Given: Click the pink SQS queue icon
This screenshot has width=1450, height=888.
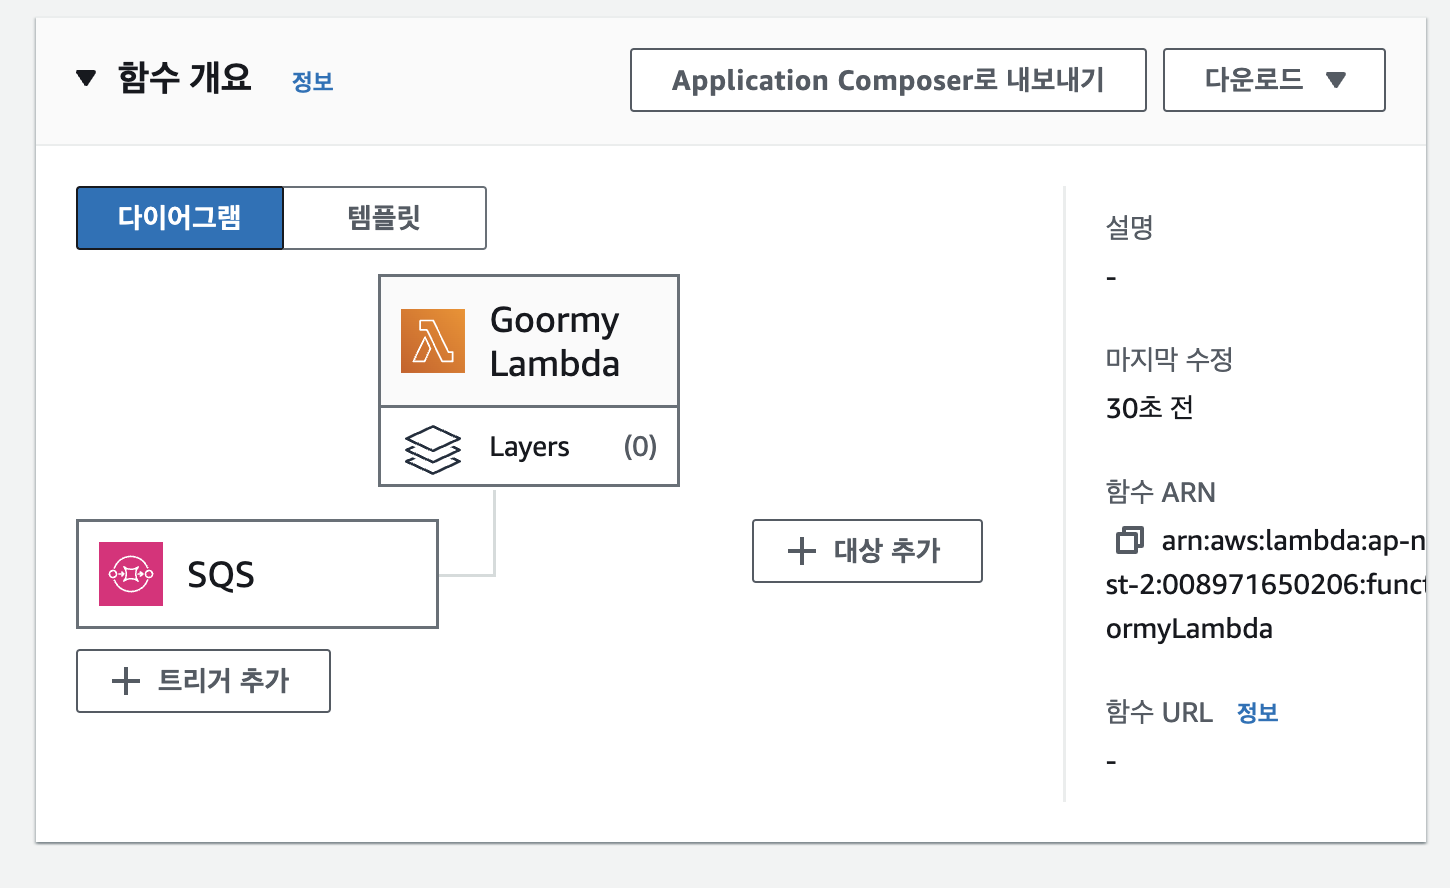Looking at the screenshot, I should point(131,574).
